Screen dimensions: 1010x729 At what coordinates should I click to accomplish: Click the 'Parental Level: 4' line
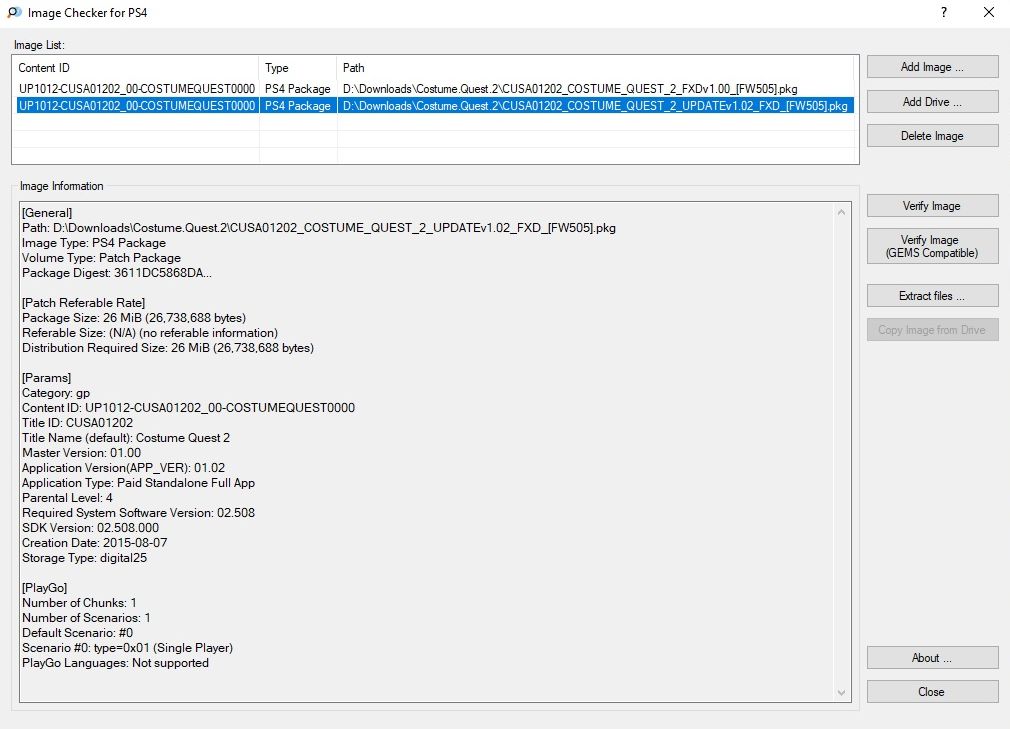[67, 498]
